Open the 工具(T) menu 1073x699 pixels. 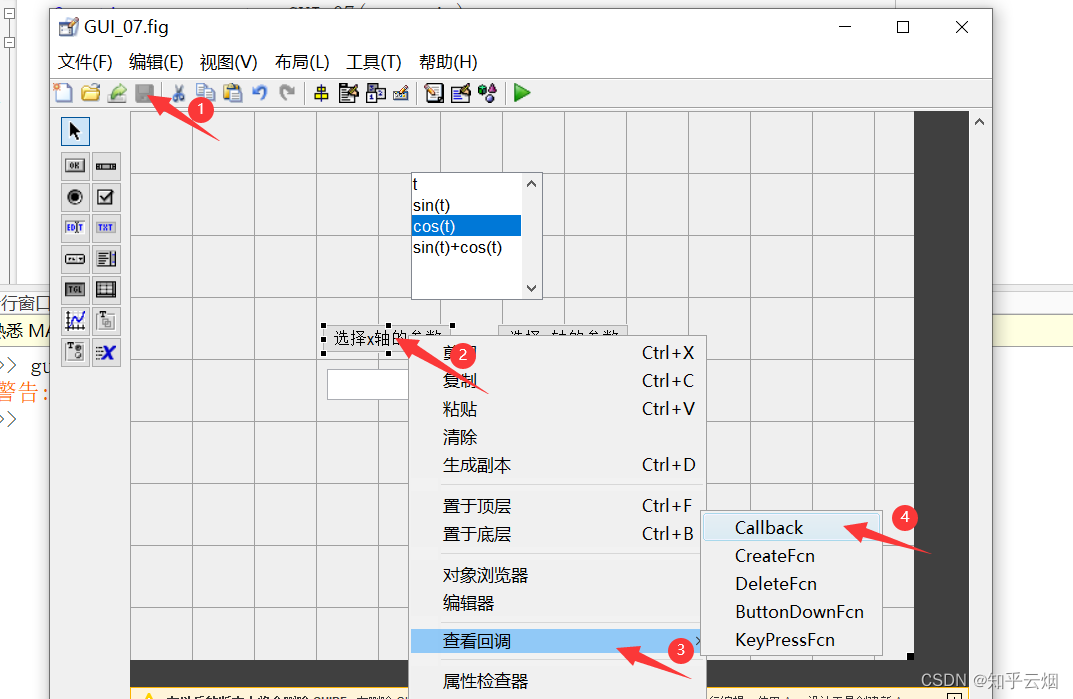(x=374, y=62)
